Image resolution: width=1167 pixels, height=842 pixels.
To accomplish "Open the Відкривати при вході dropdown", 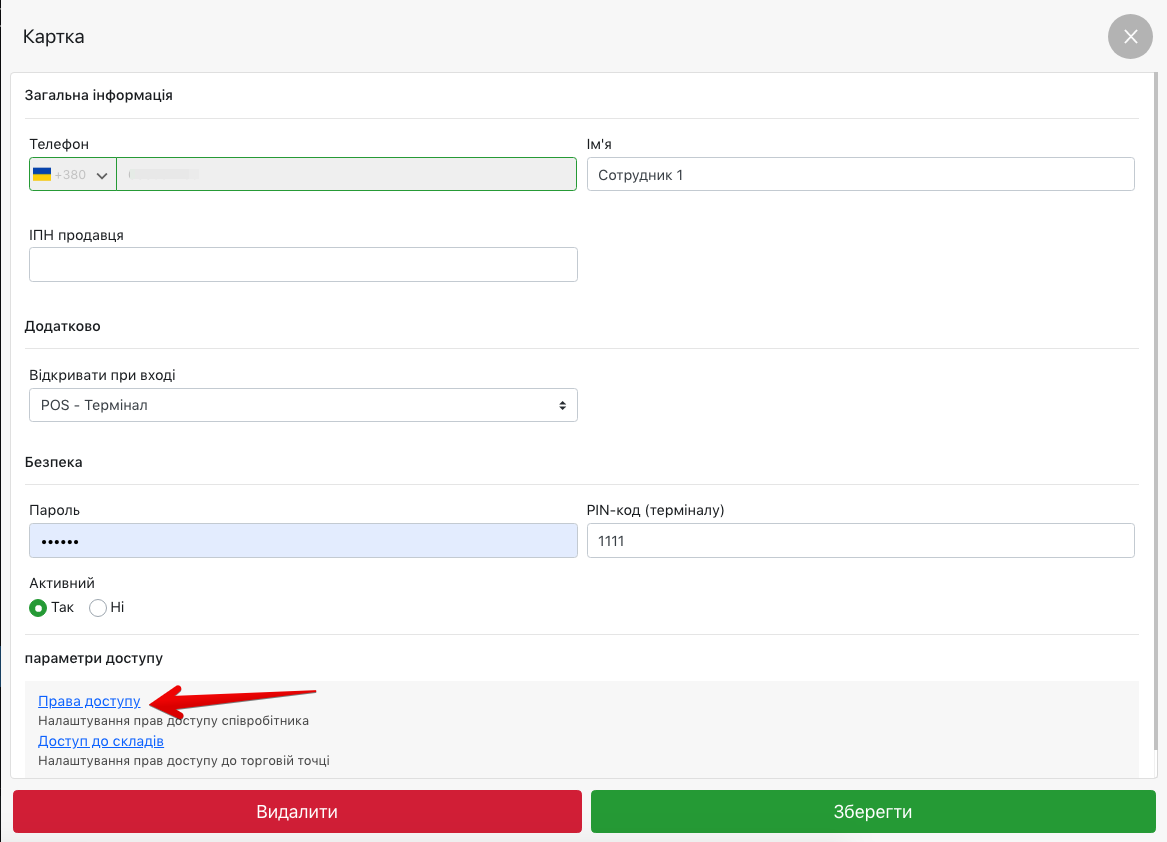I will pyautogui.click(x=302, y=405).
